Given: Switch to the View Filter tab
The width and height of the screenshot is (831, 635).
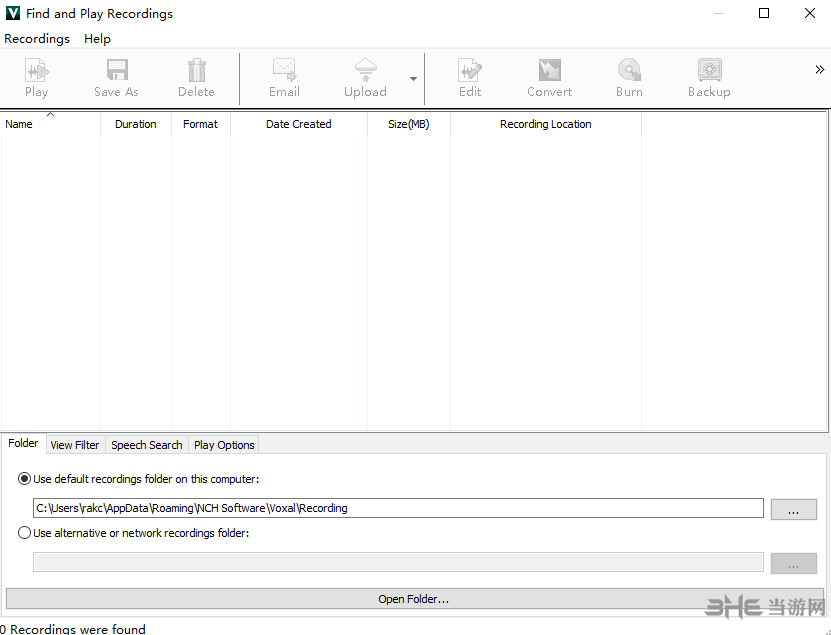Looking at the screenshot, I should coord(75,445).
